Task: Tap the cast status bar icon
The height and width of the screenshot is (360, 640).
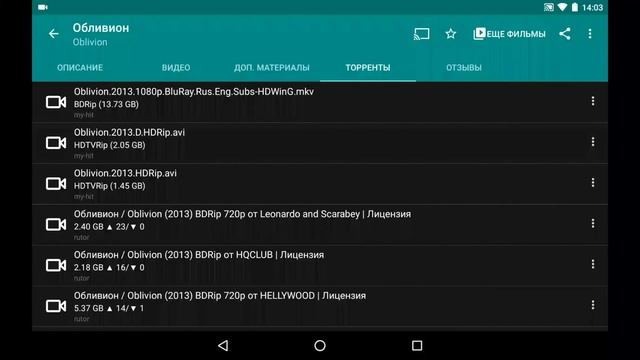Action: pyautogui.click(x=549, y=7)
